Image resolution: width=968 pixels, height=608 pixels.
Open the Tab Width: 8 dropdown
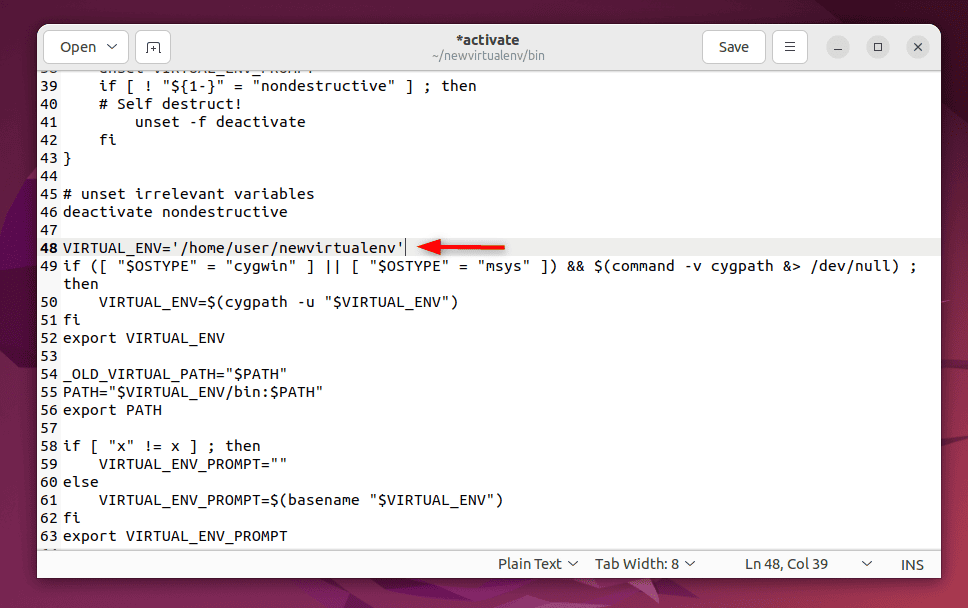[x=645, y=564]
